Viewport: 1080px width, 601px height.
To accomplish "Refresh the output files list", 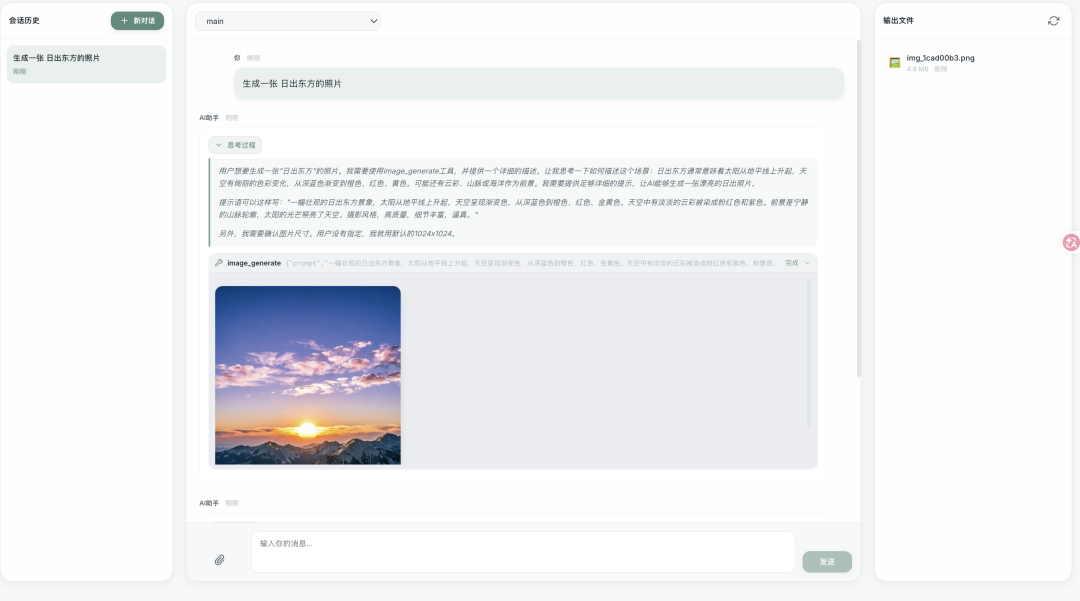I will coord(1053,21).
